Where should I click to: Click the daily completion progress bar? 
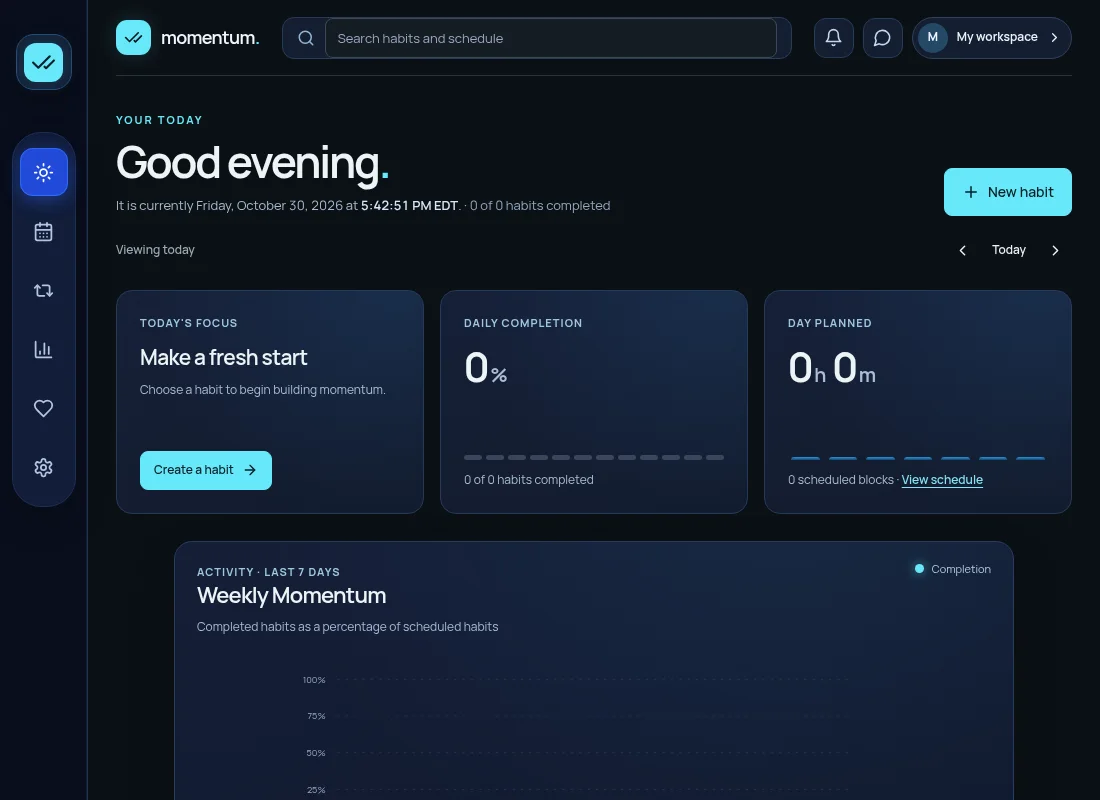click(x=593, y=458)
